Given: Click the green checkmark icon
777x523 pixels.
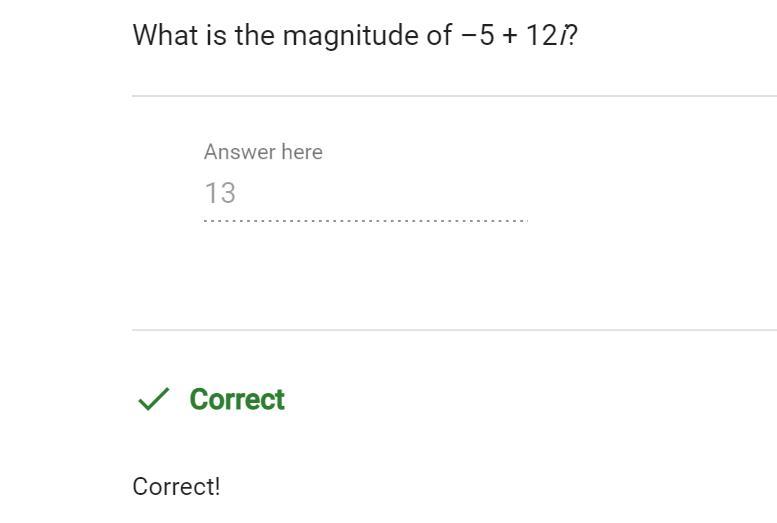Looking at the screenshot, I should coord(153,400).
